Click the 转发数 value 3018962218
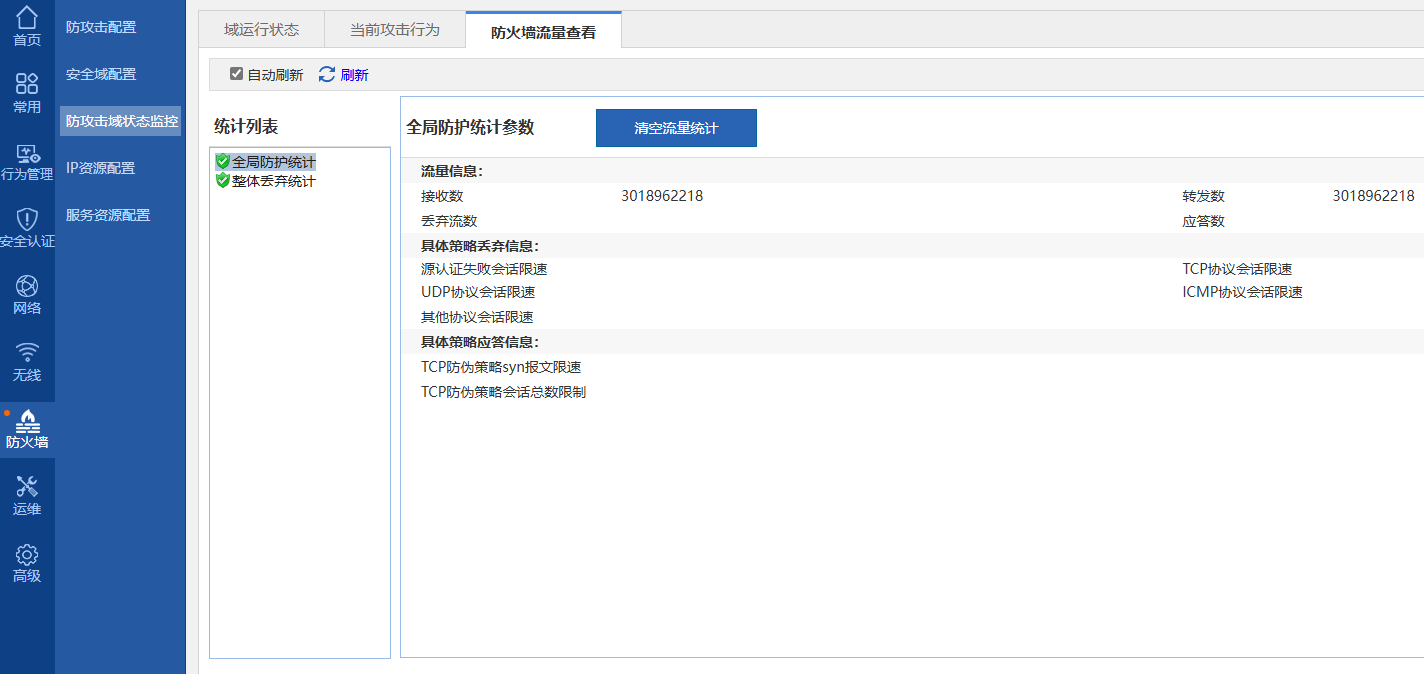Viewport: 1424px width, 674px height. [x=1373, y=196]
